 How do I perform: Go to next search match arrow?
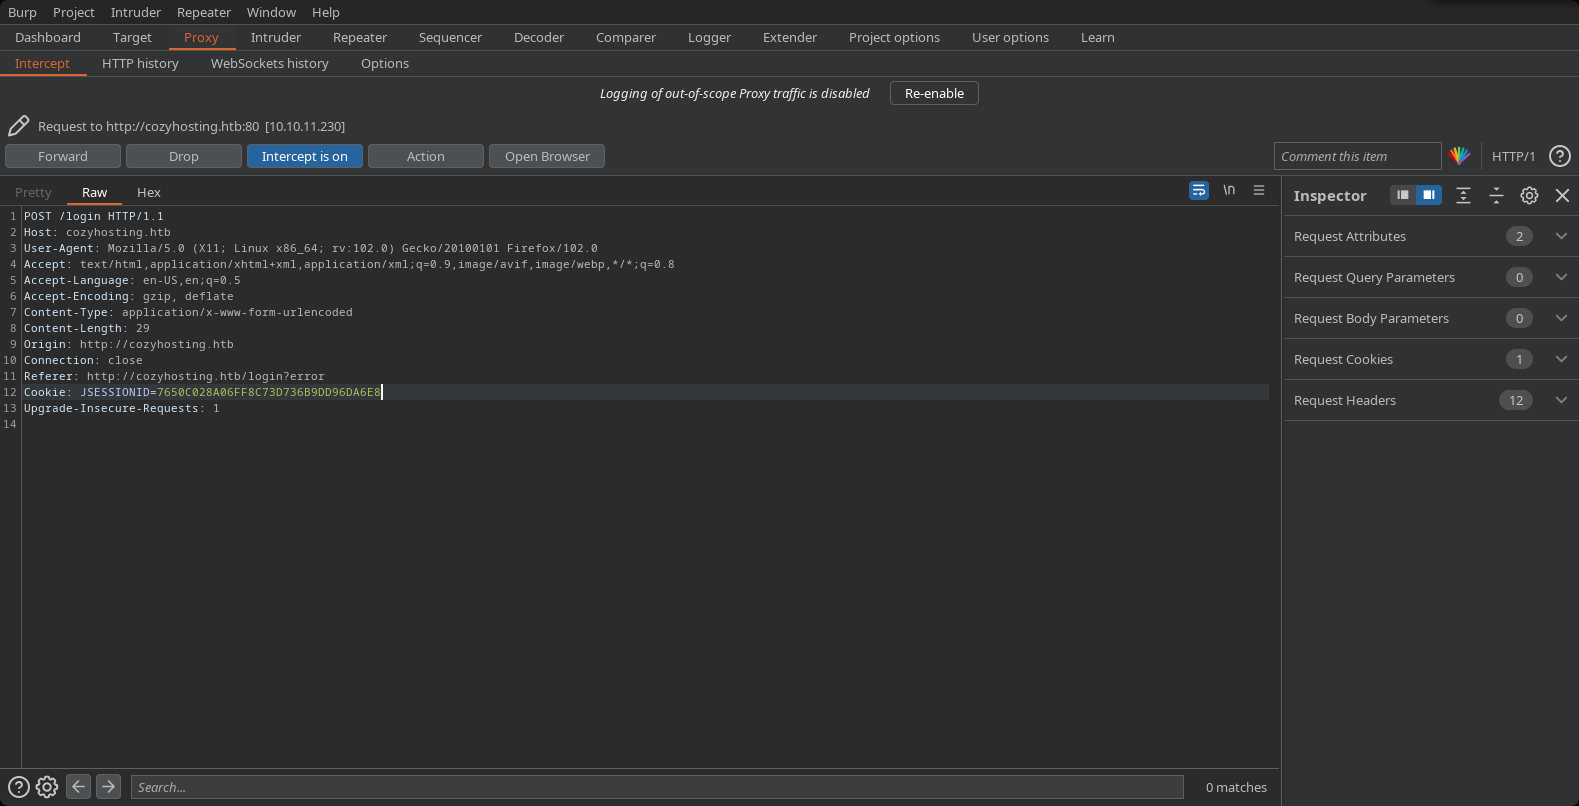coord(108,786)
